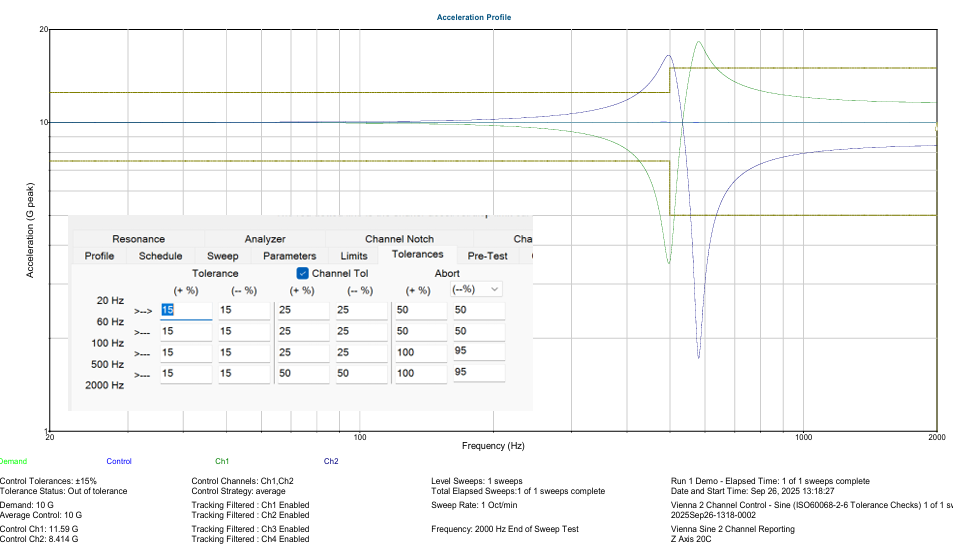Toggle the Channel Tol checkbox
This screenshot has height=546, width=953.
point(303,273)
